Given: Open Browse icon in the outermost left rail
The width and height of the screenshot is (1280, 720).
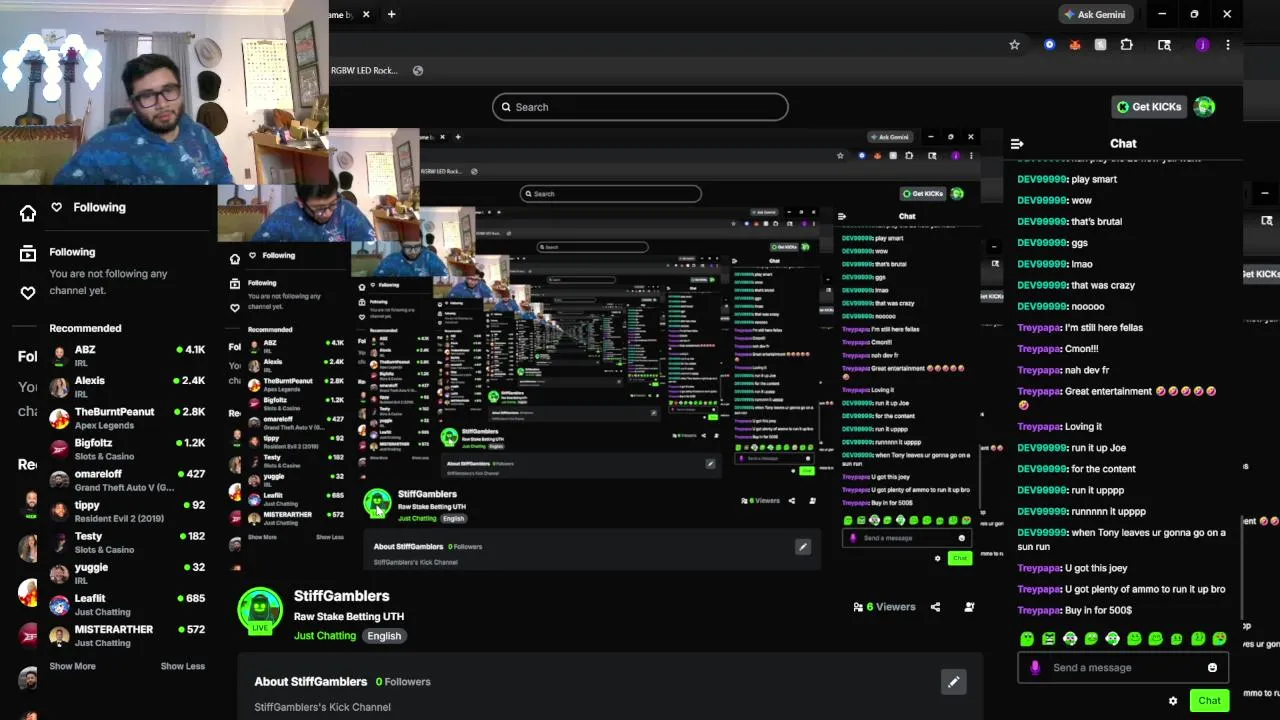Looking at the screenshot, I should point(28,253).
